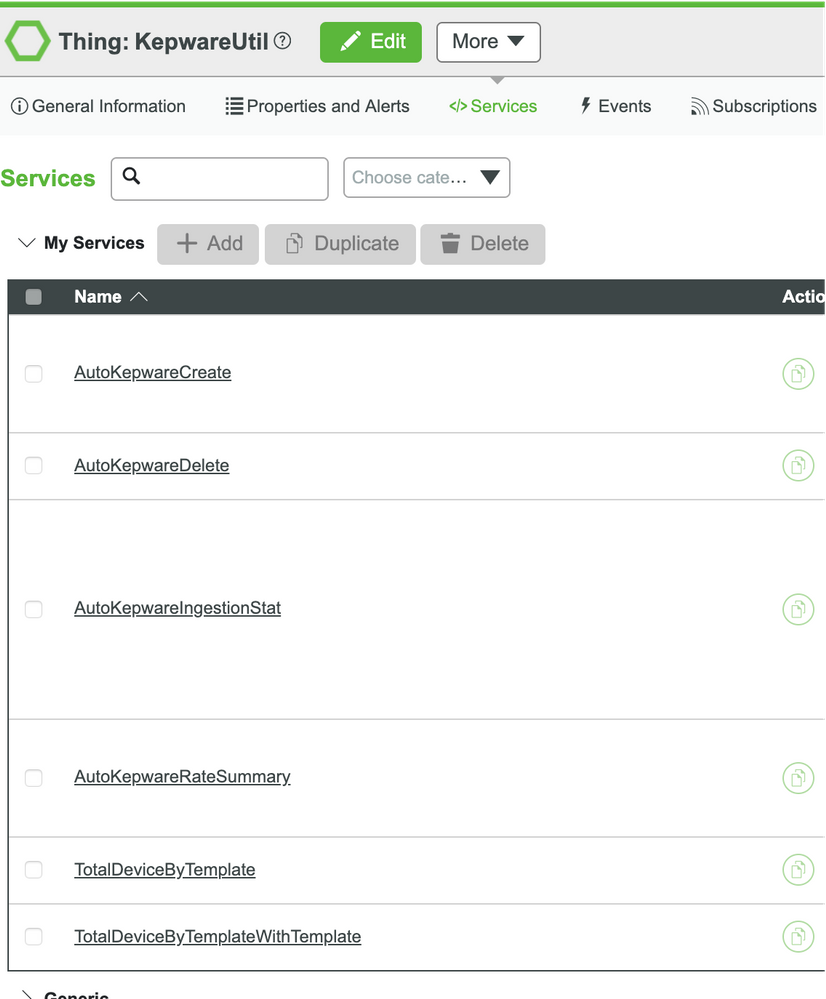Open the AutoKepwareRateSummary service link

pyautogui.click(x=182, y=777)
